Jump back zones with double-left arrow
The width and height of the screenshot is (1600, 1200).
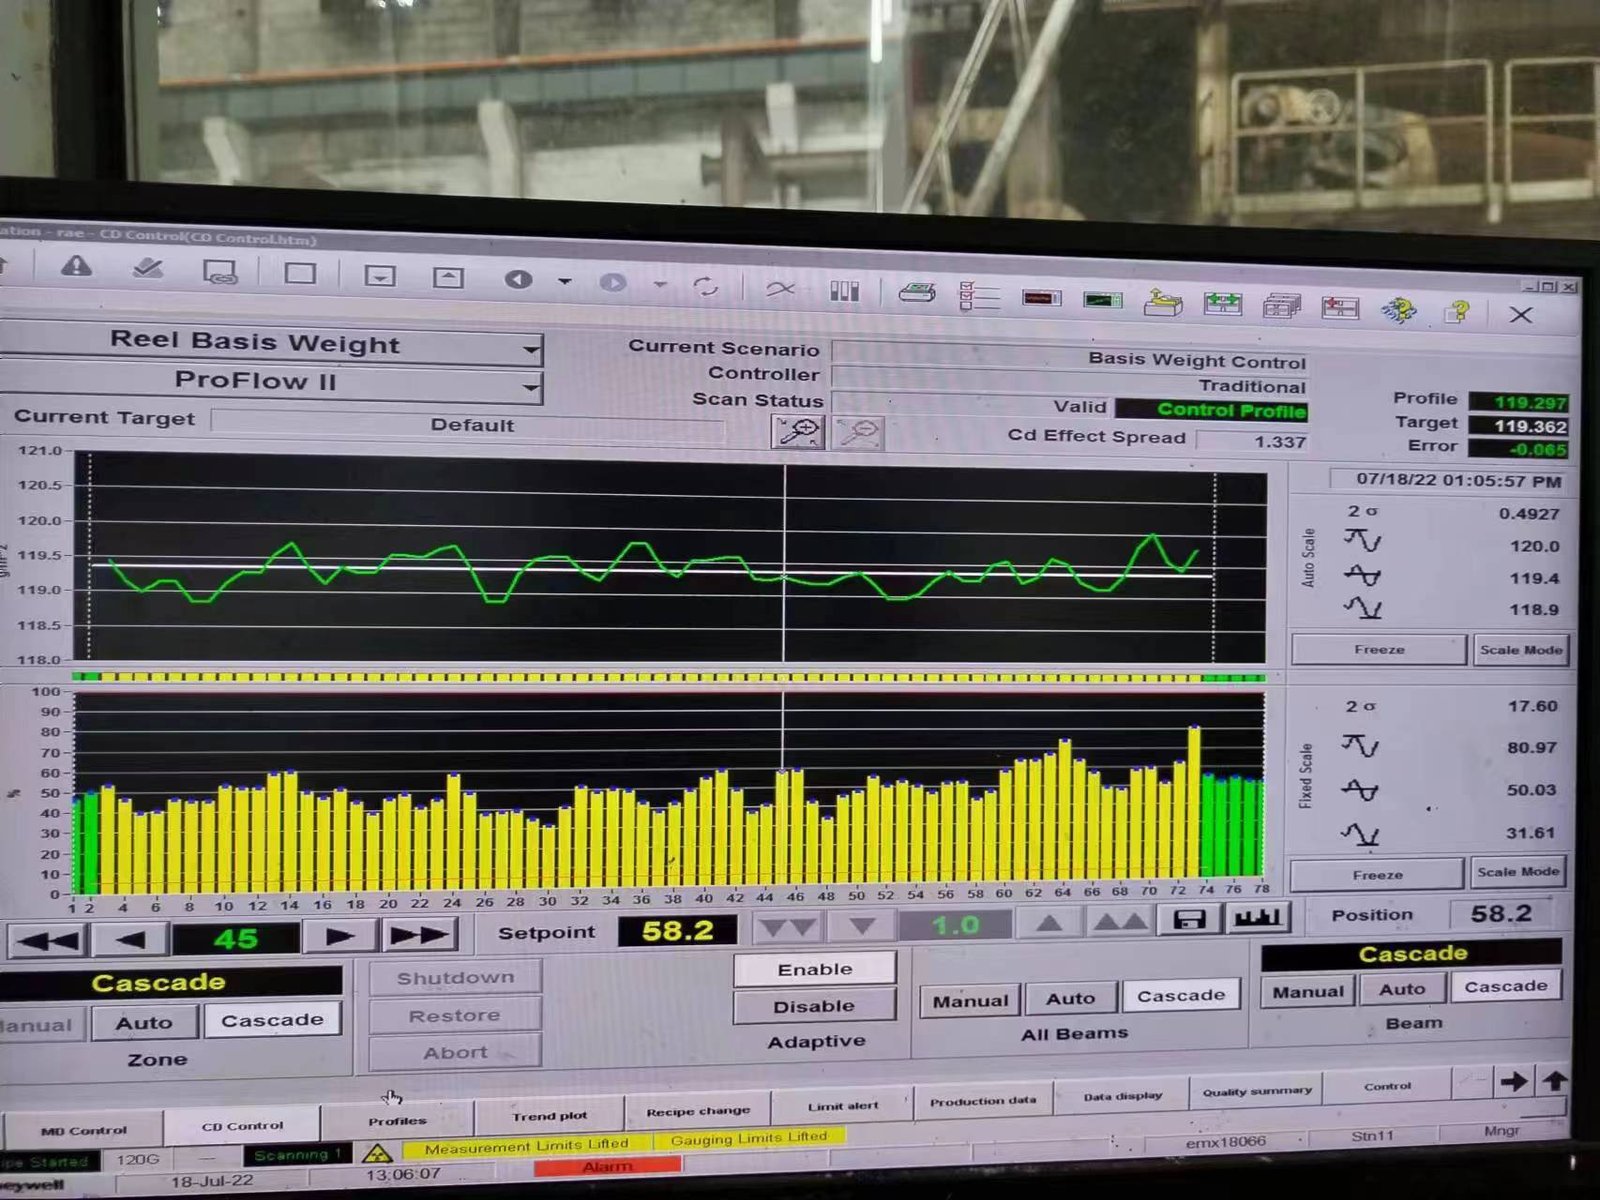pos(48,940)
